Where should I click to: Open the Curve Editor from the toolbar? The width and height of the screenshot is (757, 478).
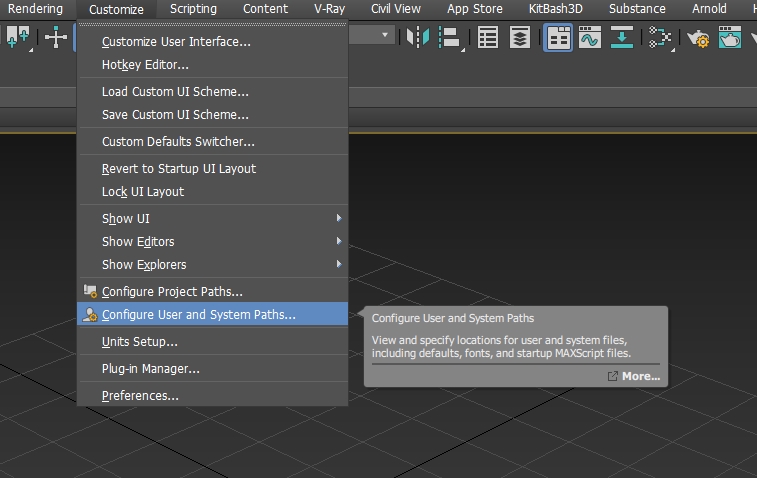click(590, 38)
